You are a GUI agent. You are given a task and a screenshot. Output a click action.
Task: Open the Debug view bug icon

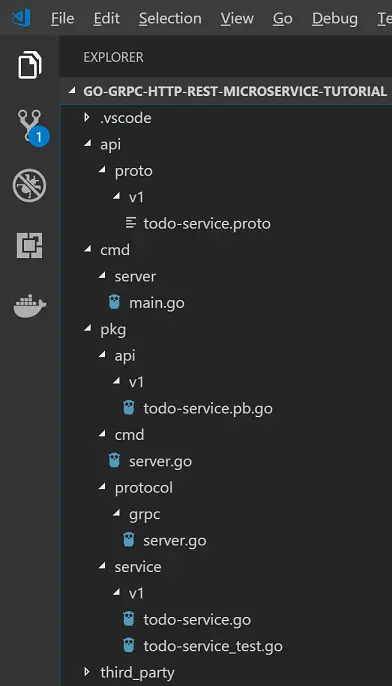click(29, 186)
